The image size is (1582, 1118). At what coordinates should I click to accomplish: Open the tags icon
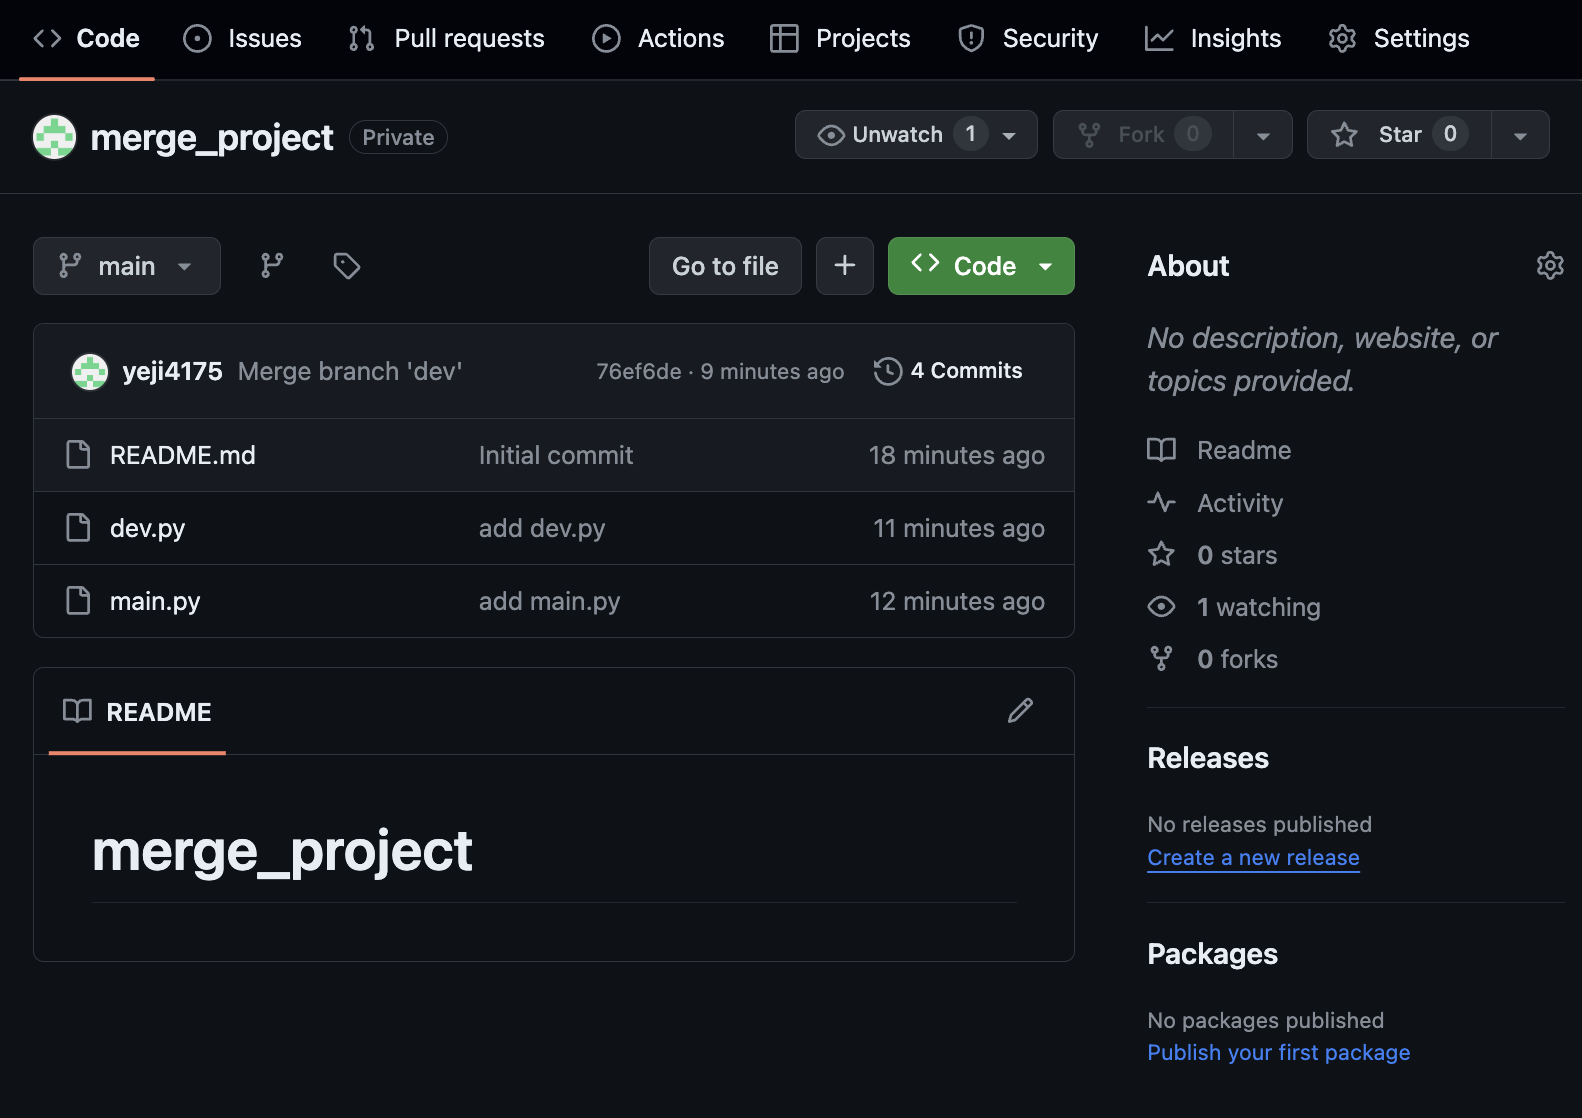coord(346,266)
